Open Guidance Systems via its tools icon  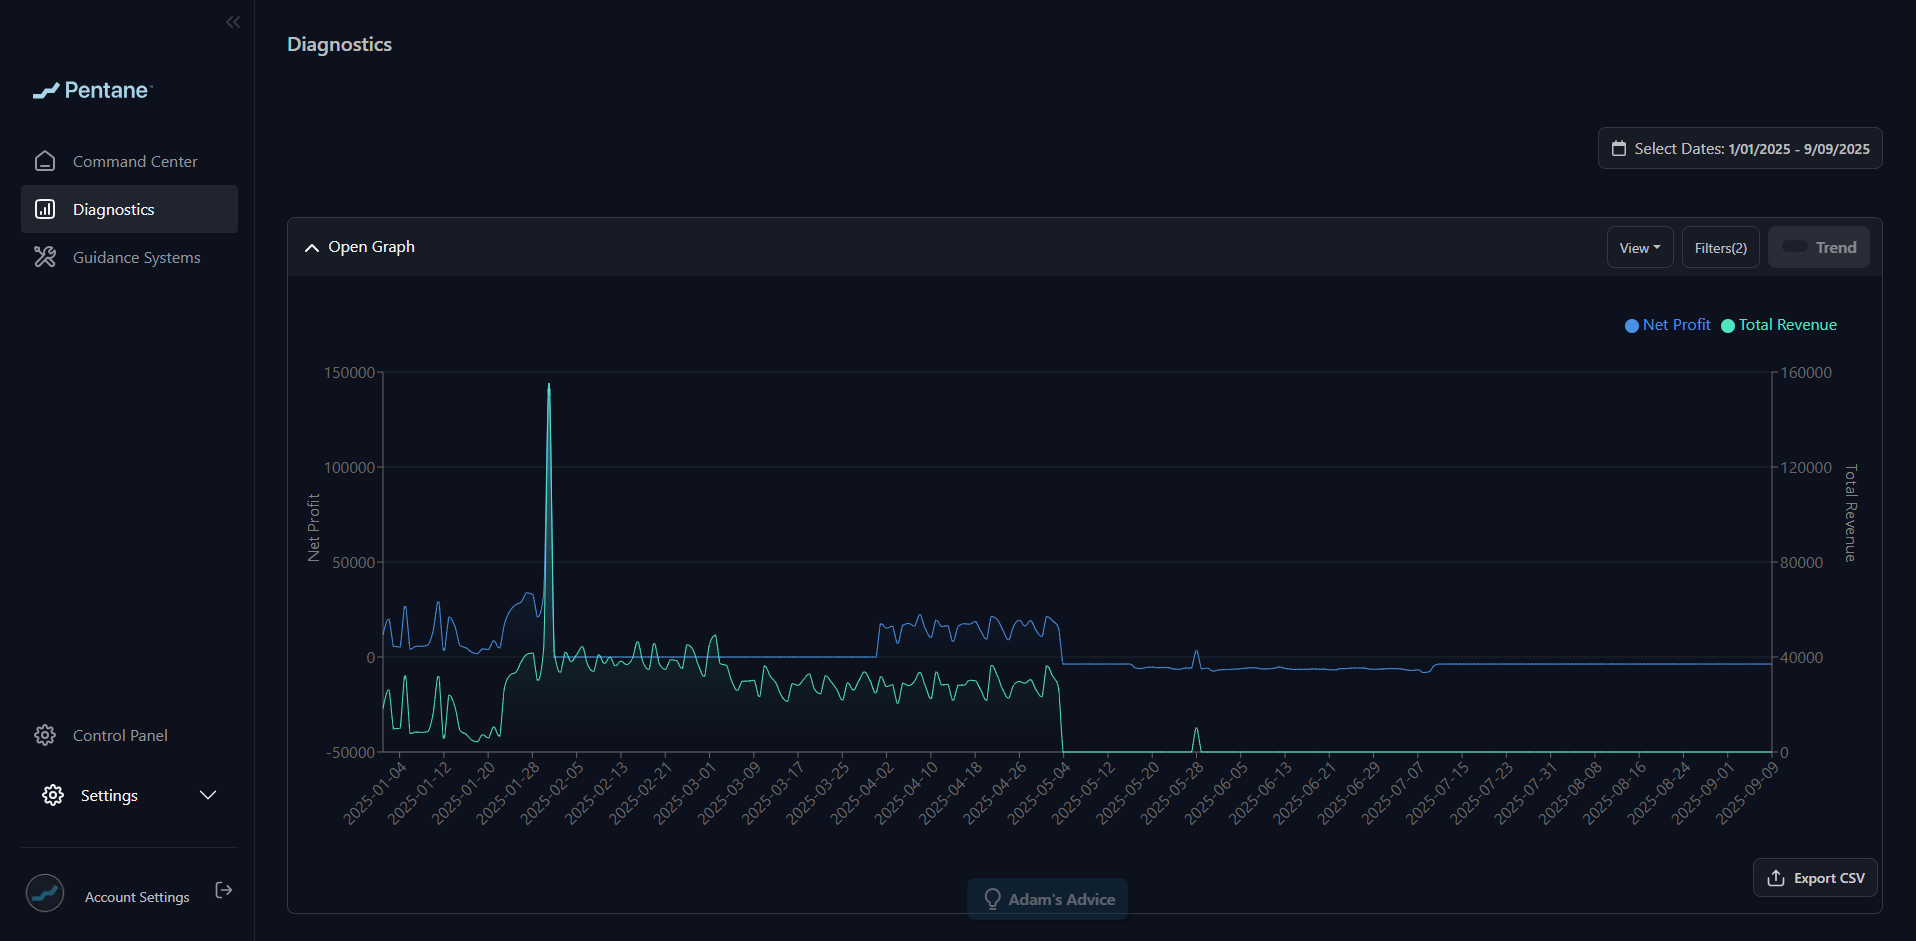(x=45, y=257)
